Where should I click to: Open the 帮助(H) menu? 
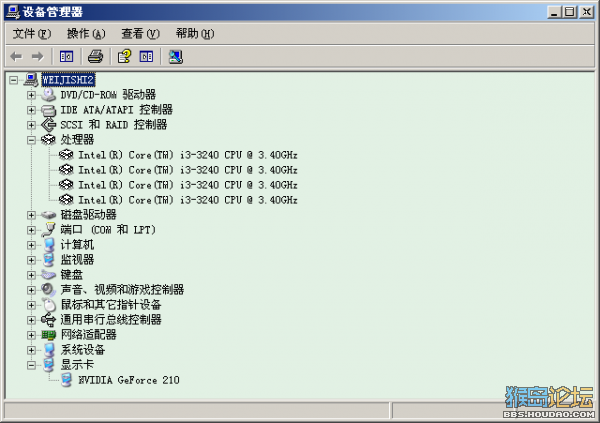point(195,34)
